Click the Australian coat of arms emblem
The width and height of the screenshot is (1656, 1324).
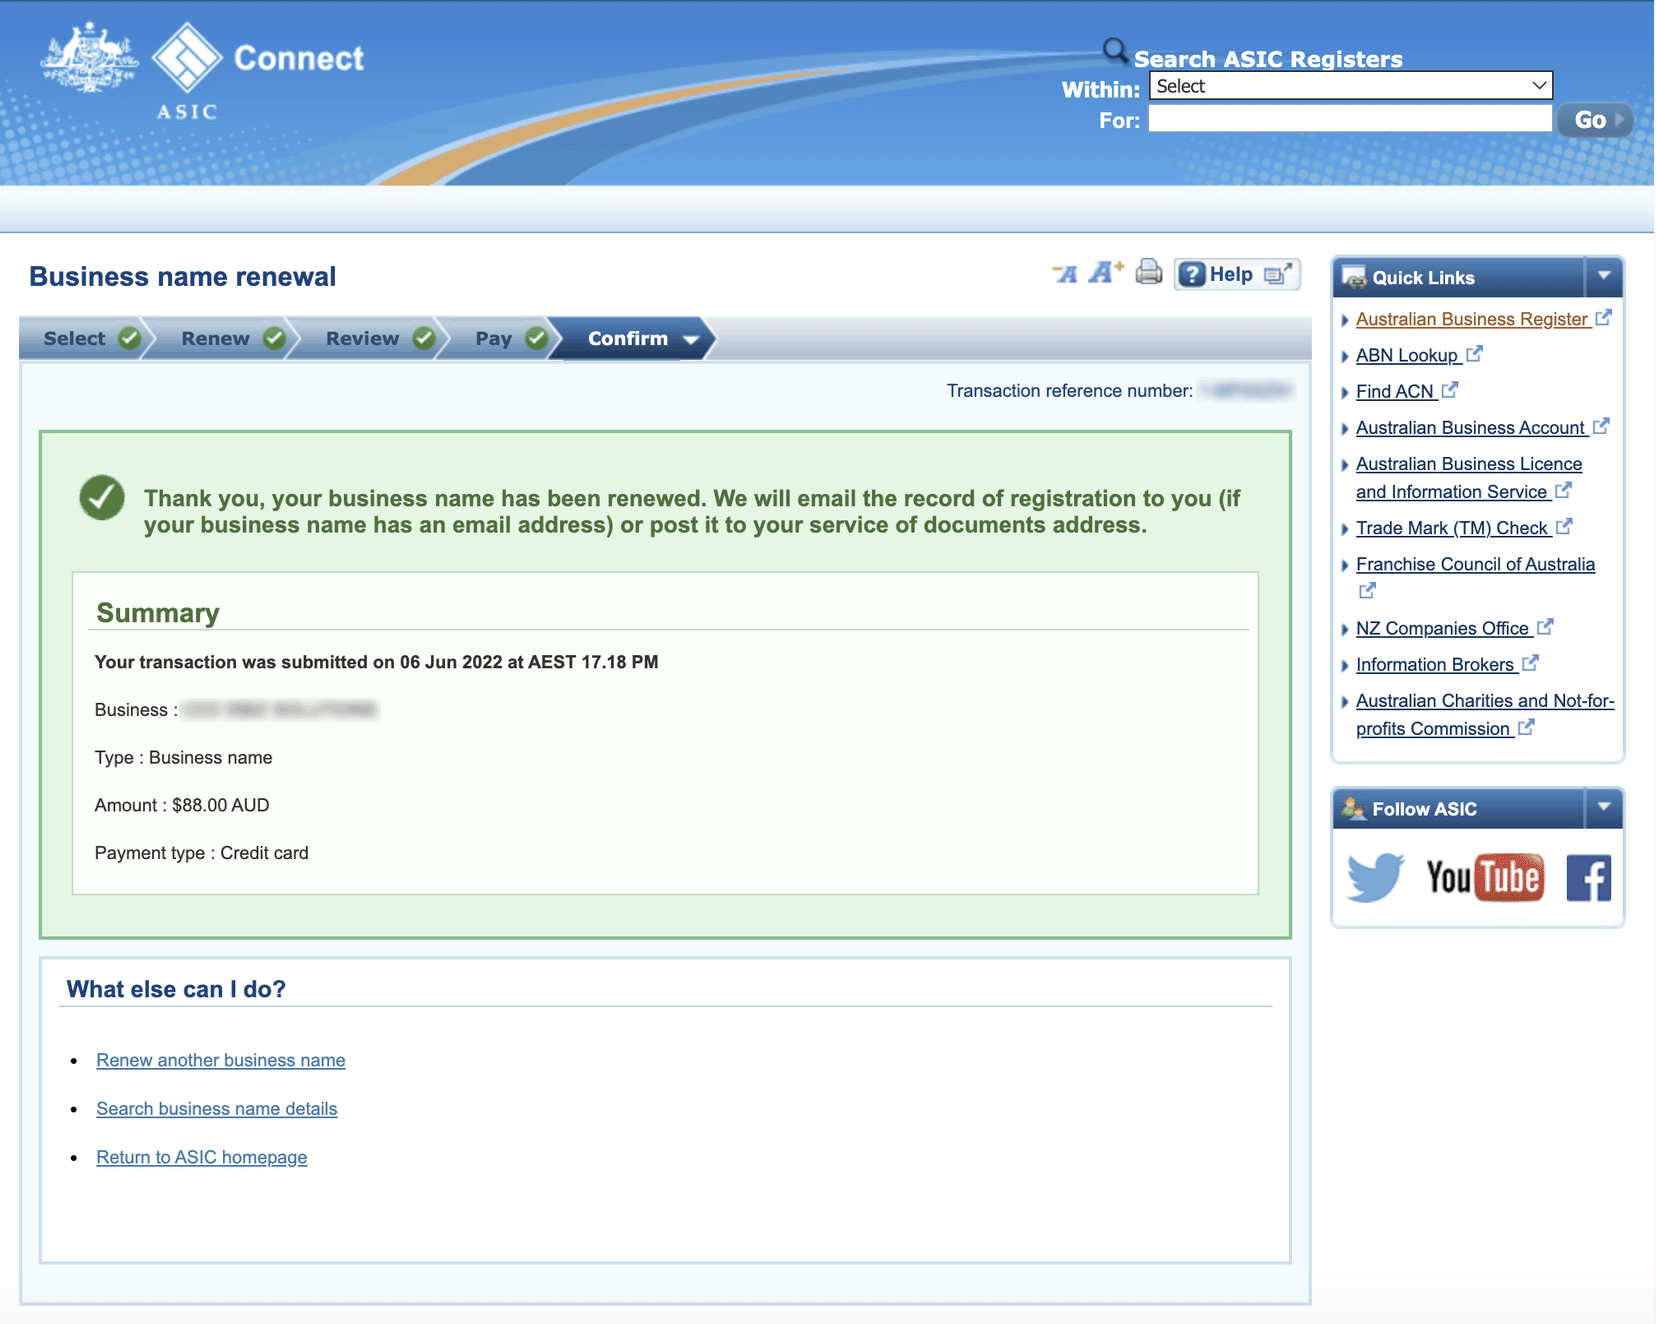click(x=89, y=58)
